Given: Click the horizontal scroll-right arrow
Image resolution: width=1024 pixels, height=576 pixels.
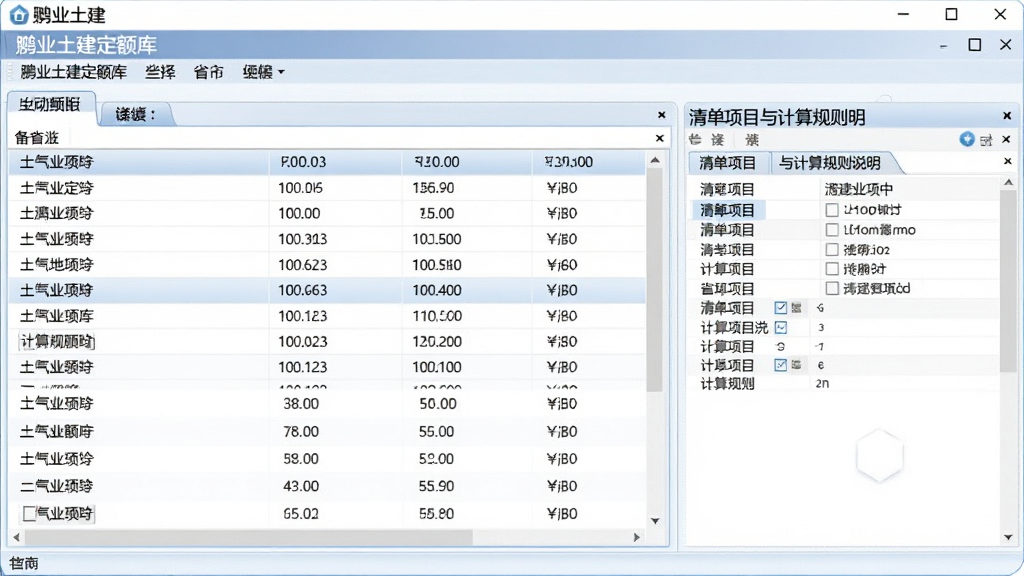Looking at the screenshot, I should click(637, 537).
